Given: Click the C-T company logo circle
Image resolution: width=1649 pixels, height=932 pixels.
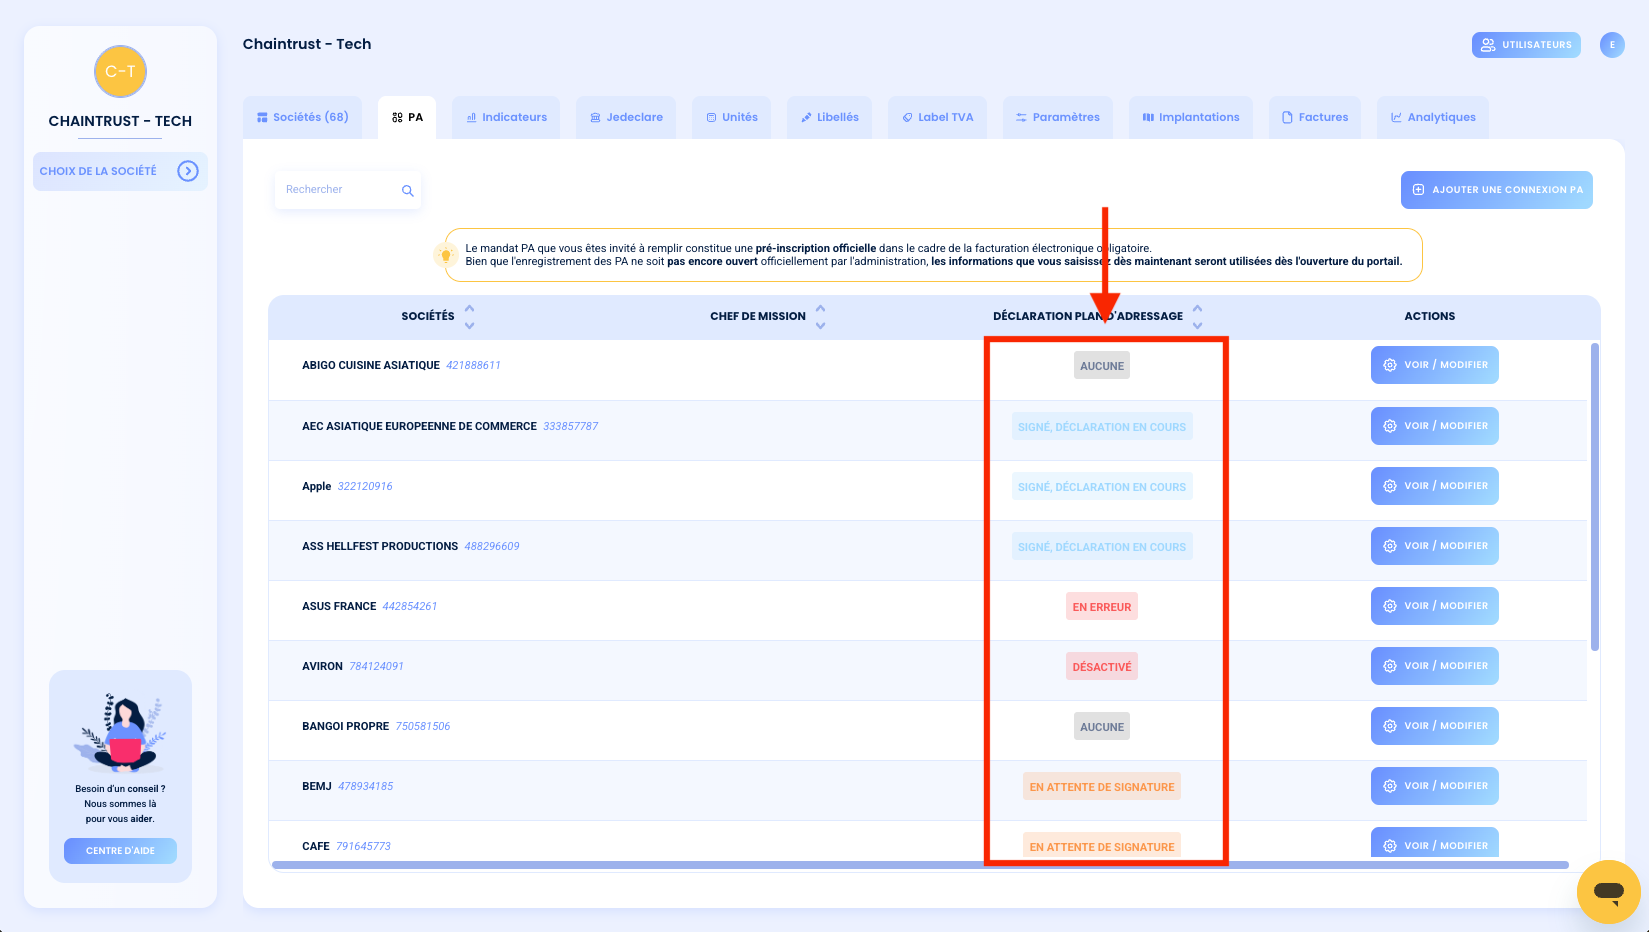Looking at the screenshot, I should tap(120, 71).
